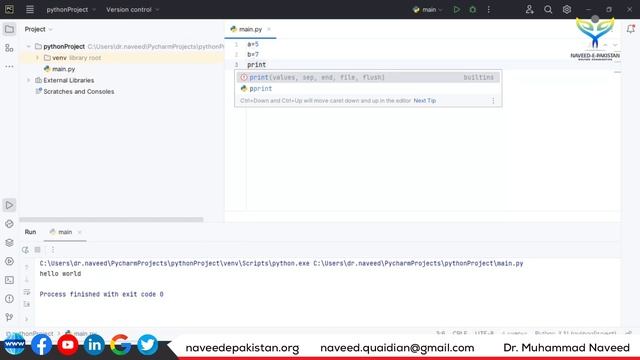Rerun main in Run panel
This screenshot has width=640, height=360.
[25, 250]
